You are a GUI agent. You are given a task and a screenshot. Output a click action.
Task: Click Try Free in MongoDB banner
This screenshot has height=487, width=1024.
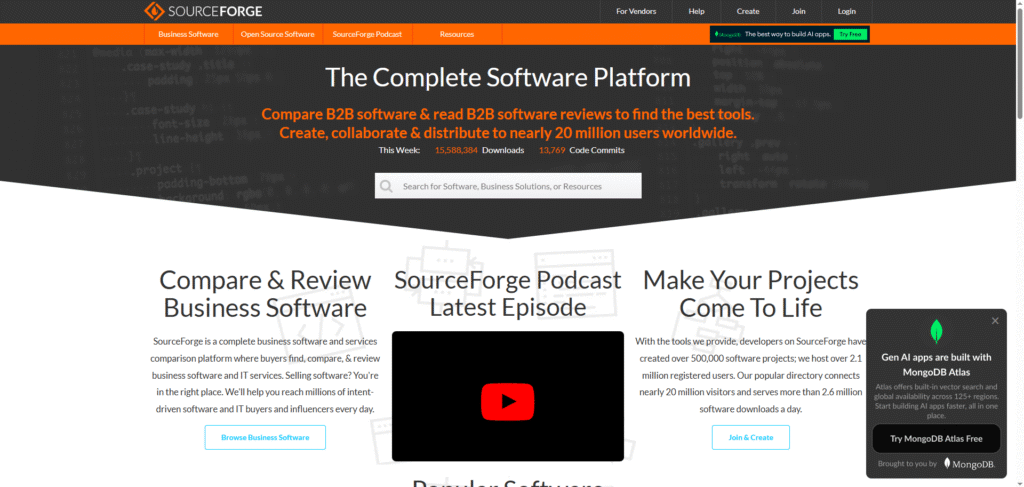point(850,34)
